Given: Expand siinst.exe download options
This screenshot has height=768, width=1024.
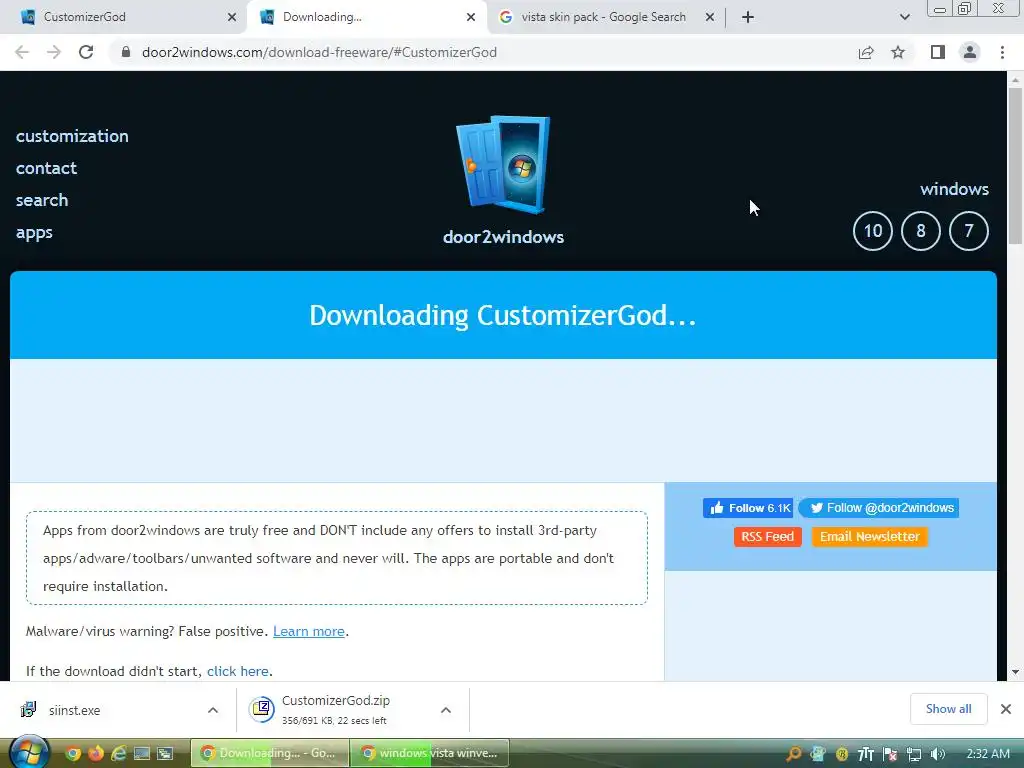Looking at the screenshot, I should pyautogui.click(x=212, y=710).
